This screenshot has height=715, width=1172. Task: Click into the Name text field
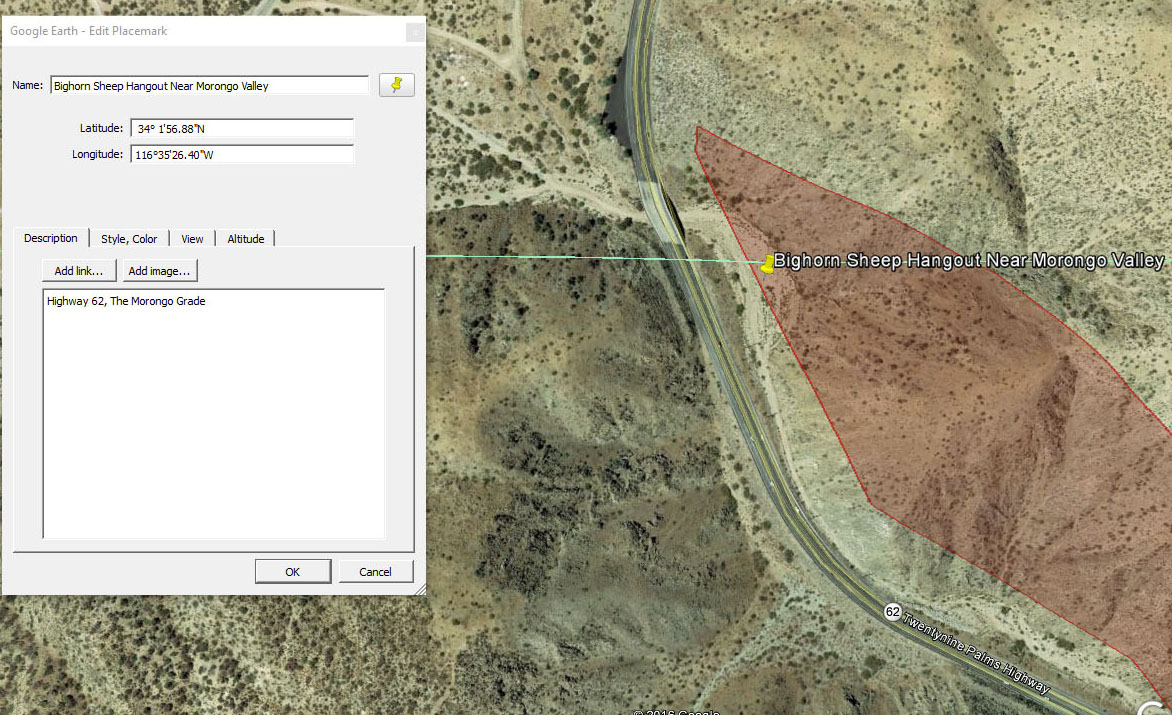pyautogui.click(x=209, y=86)
